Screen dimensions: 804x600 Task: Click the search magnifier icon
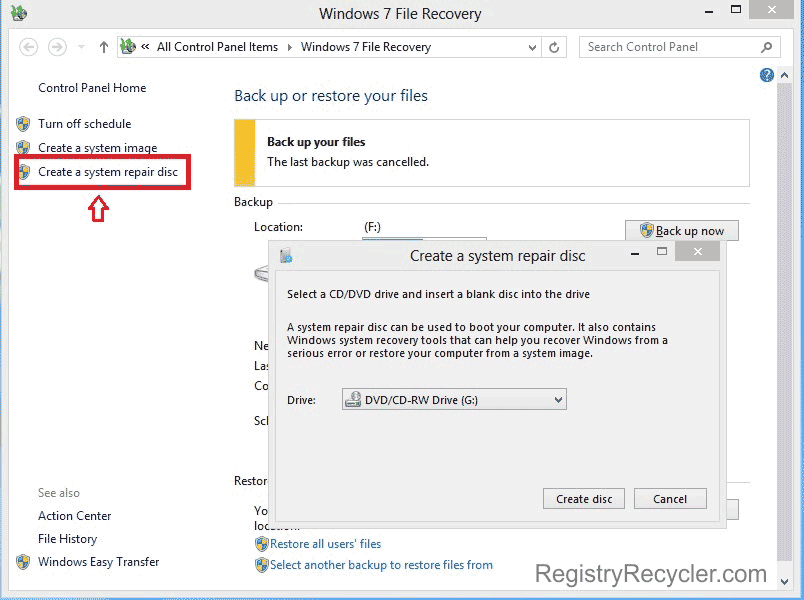(x=767, y=47)
